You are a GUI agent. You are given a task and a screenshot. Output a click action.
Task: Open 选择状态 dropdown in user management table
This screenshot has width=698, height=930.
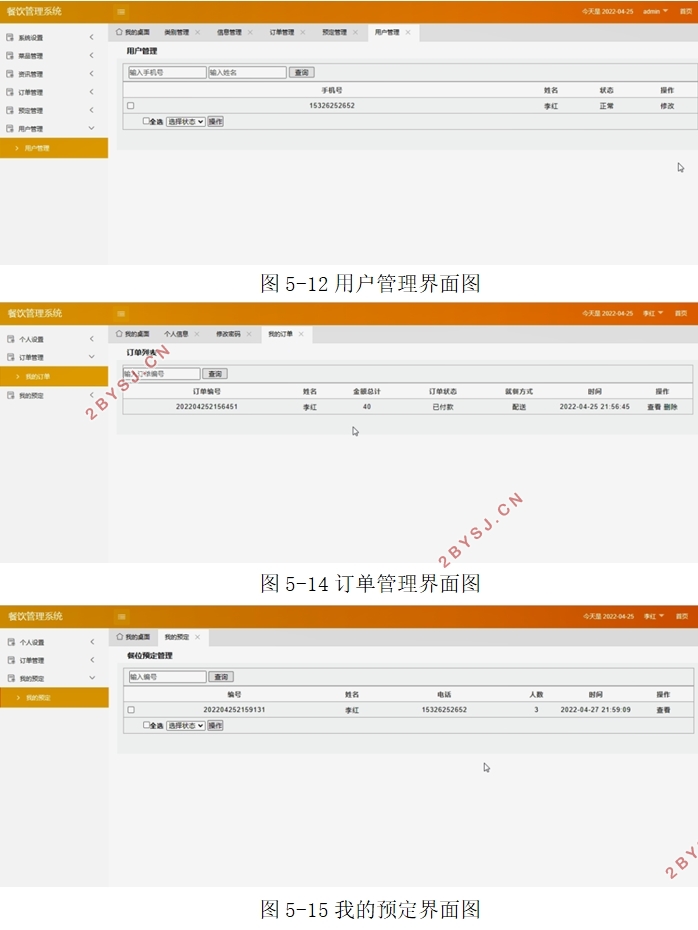[186, 122]
